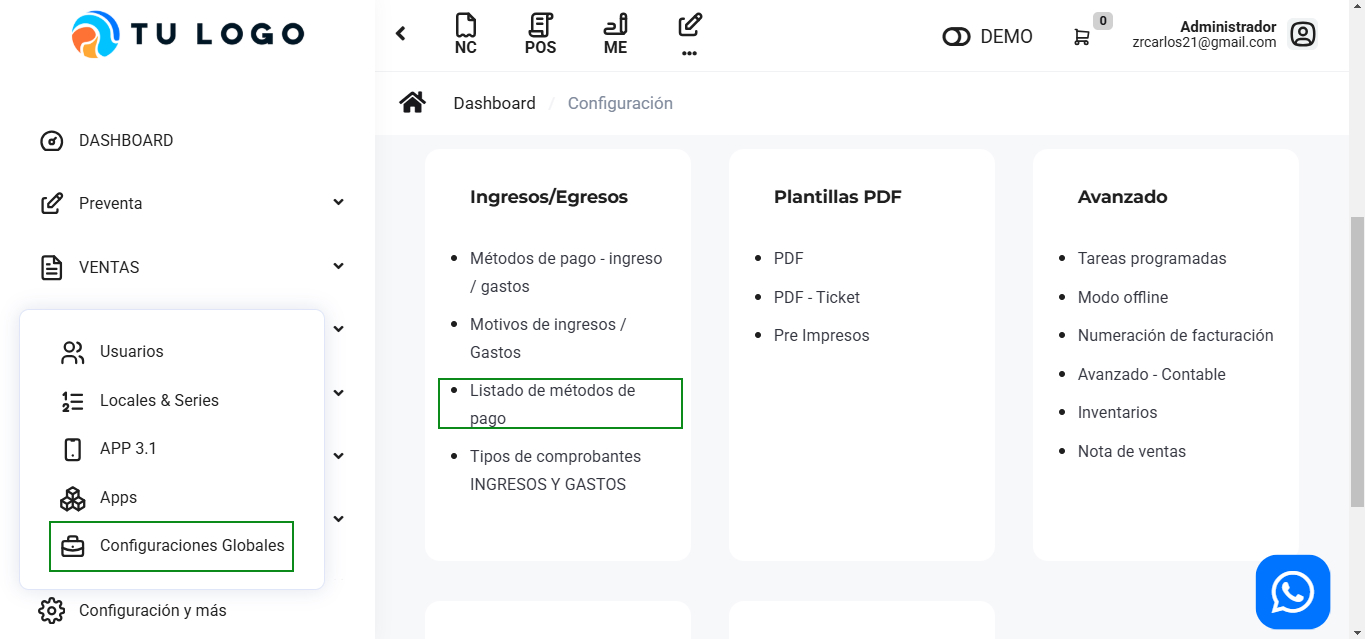Open Locales & Series menu entry
The width and height of the screenshot is (1365, 639).
(159, 400)
